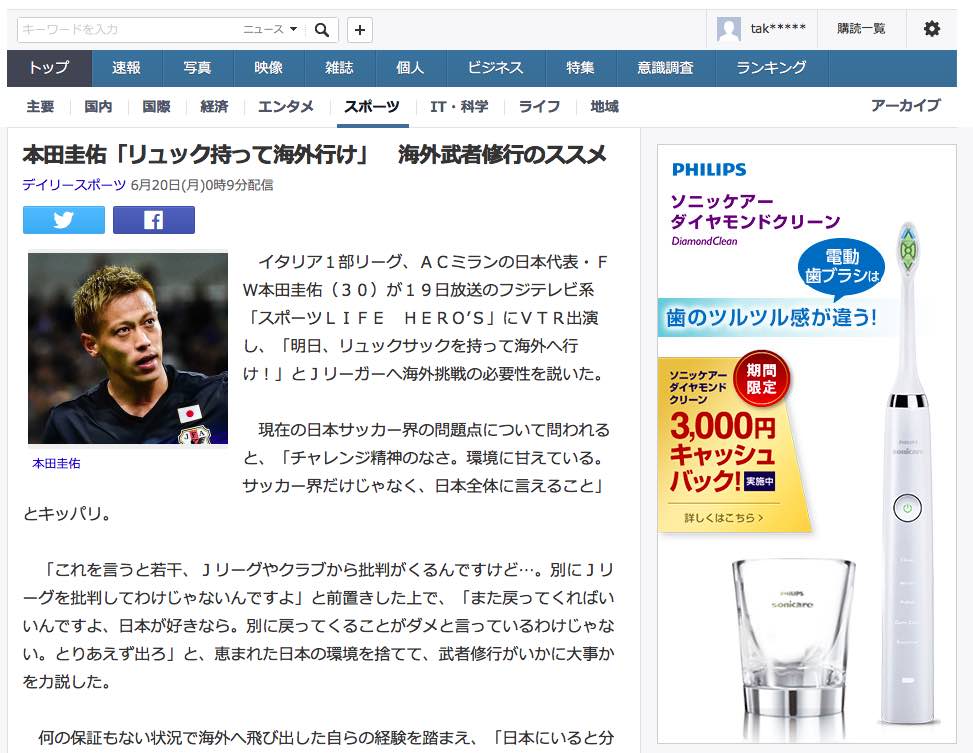Click 詳しくはこちら chevron link in ad
The width and height of the screenshot is (973, 753).
[x=724, y=518]
